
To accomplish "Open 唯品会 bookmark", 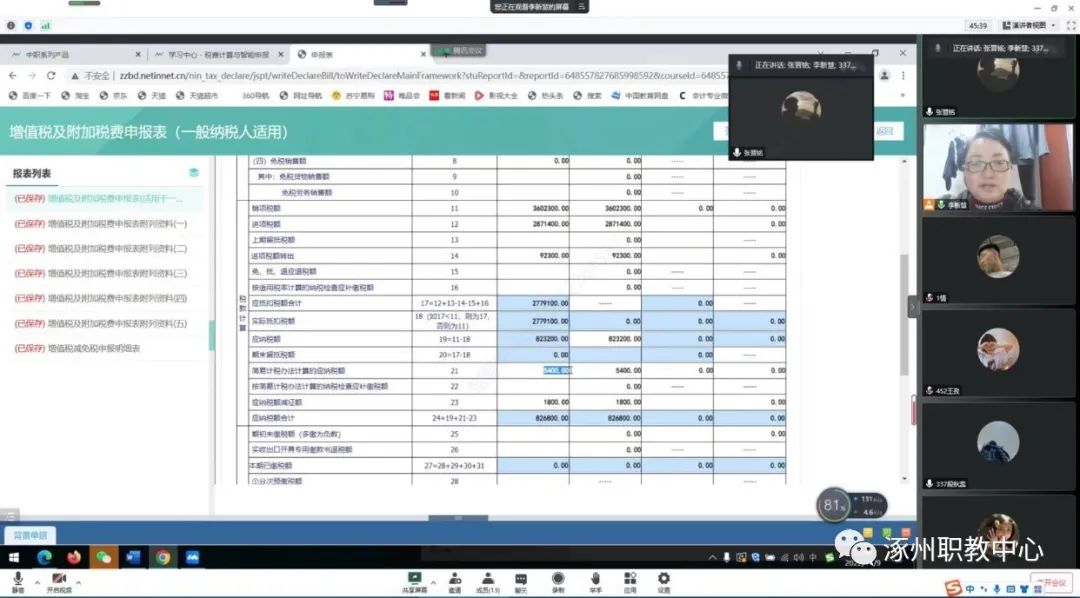I will (x=402, y=96).
